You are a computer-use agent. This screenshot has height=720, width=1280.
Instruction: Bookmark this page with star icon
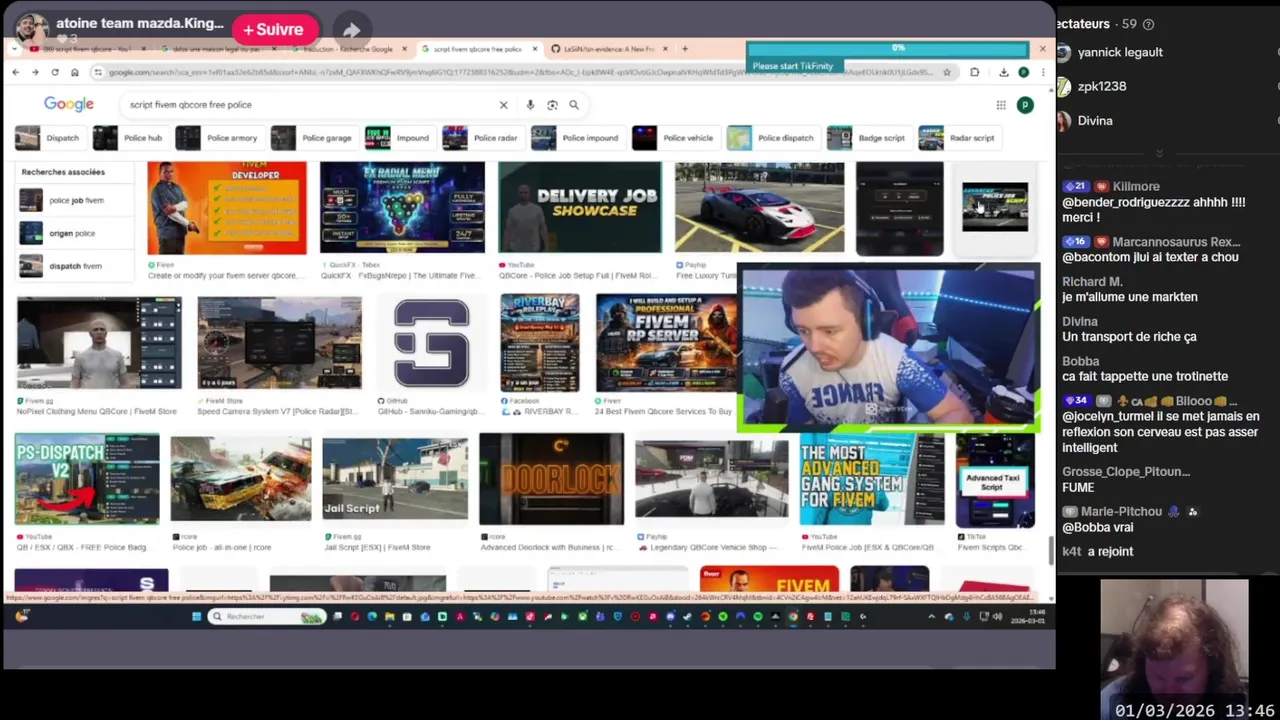coord(947,72)
